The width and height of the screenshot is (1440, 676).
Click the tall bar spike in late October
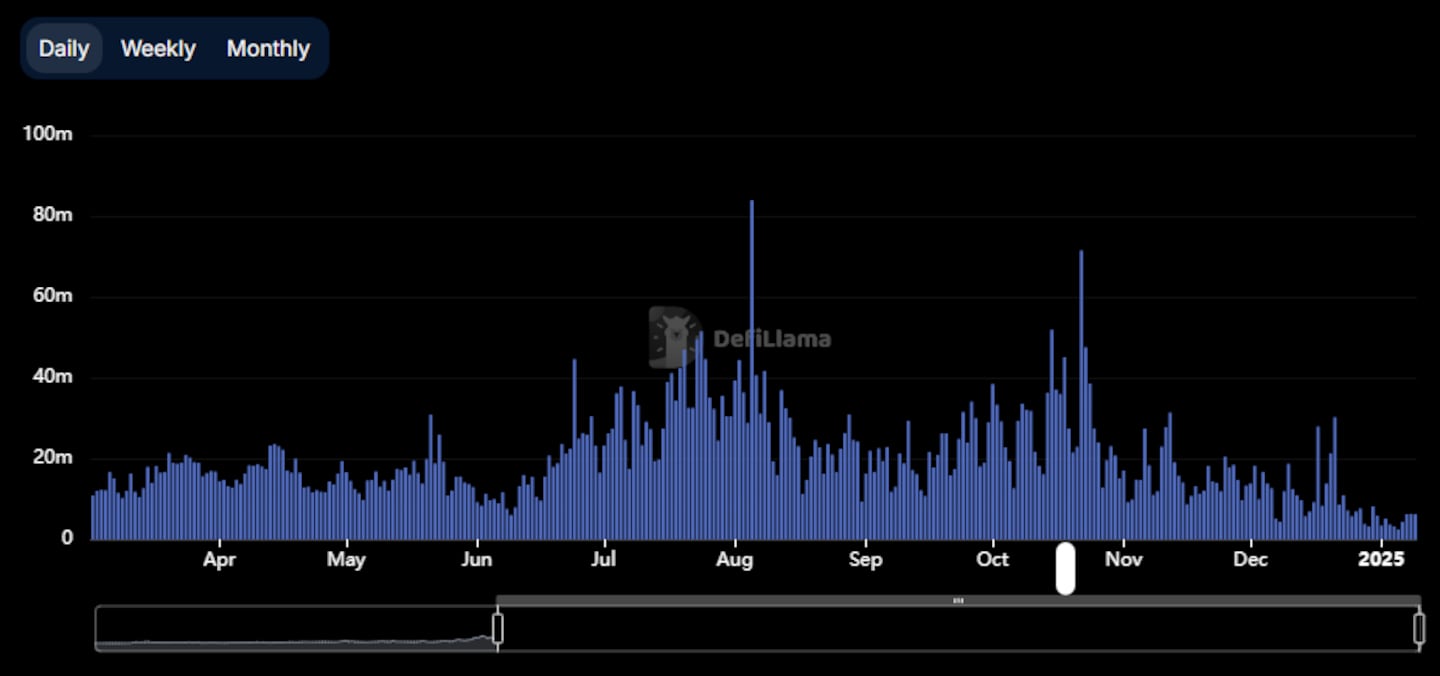coord(1081,395)
